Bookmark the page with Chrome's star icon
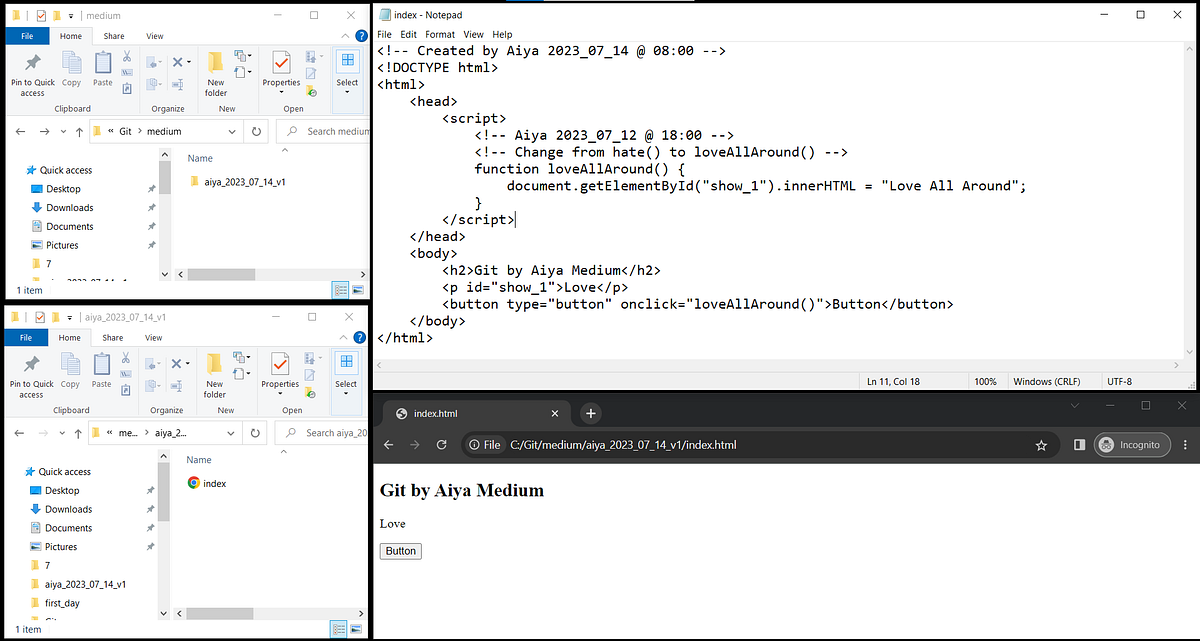The height and width of the screenshot is (641, 1200). (x=1041, y=445)
